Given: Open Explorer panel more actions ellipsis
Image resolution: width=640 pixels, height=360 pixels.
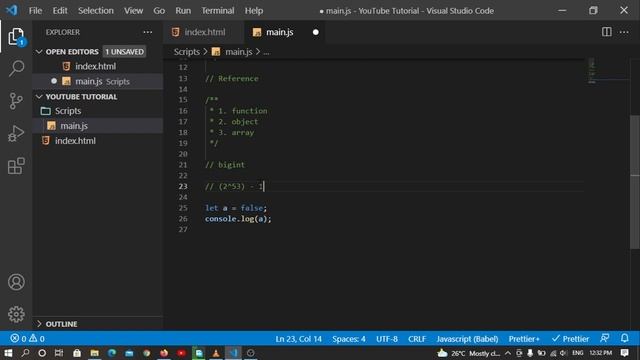Looking at the screenshot, I should (147, 32).
